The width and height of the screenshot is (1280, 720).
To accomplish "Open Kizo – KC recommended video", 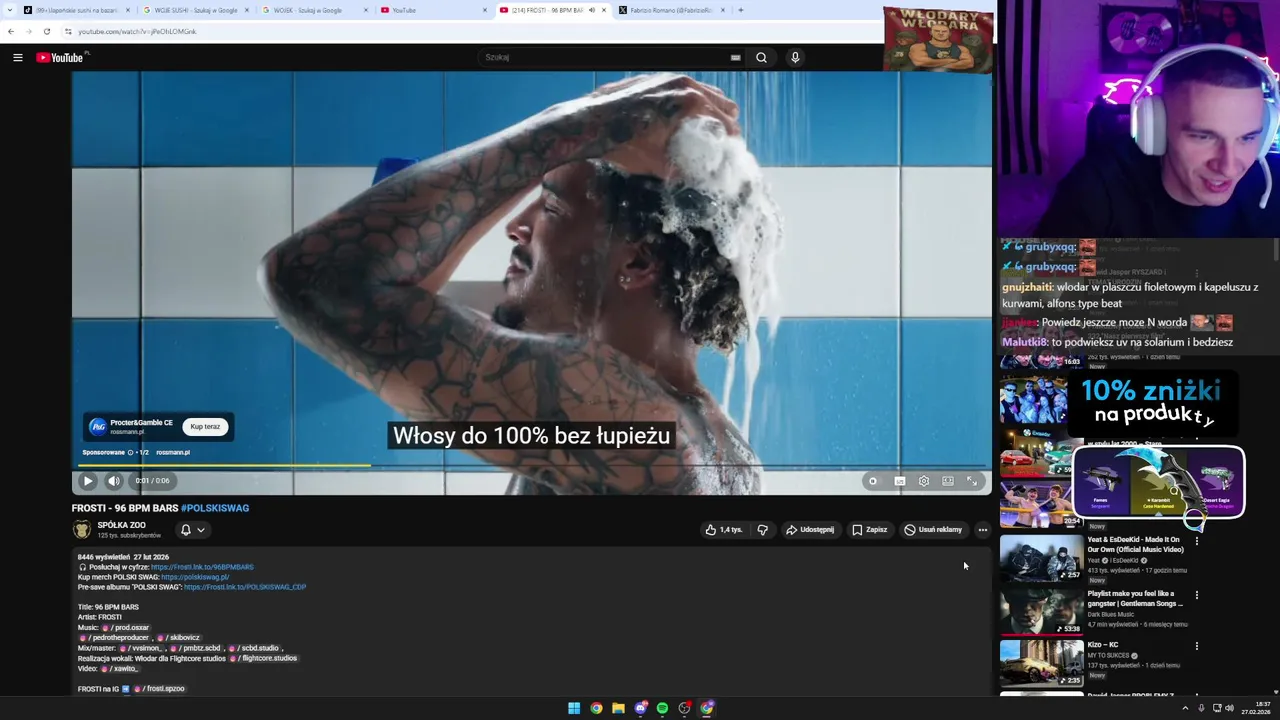I will coord(1041,663).
